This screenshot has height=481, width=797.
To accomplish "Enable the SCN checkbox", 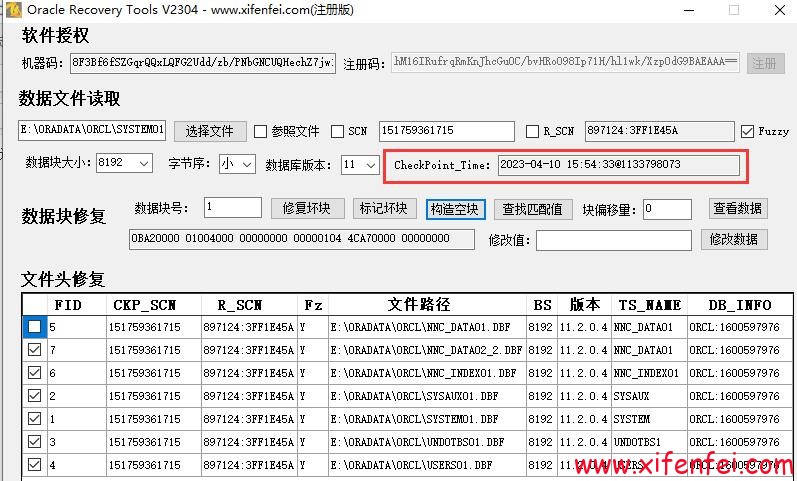I will point(338,132).
